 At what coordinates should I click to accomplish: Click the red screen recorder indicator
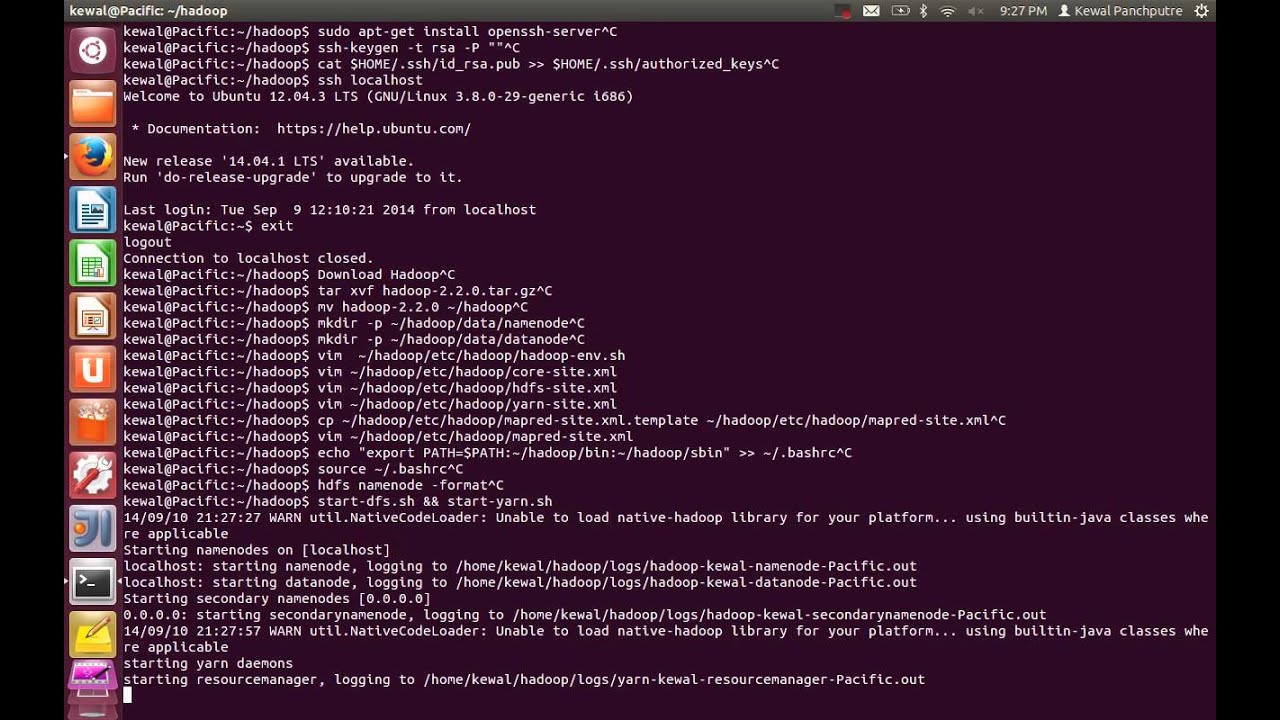point(844,11)
